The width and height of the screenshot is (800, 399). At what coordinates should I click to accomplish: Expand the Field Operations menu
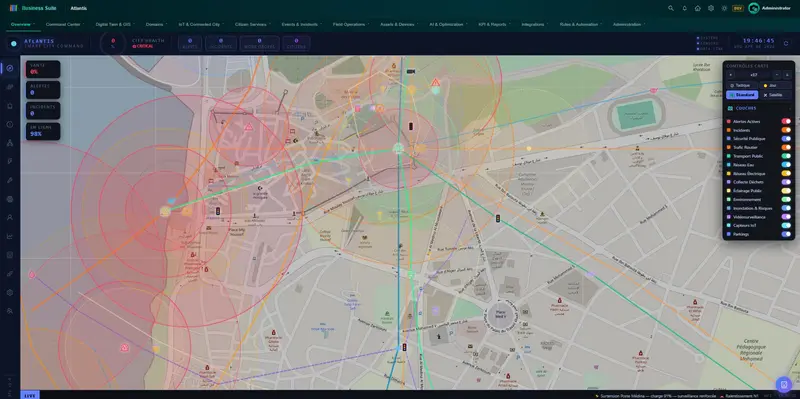pos(351,24)
